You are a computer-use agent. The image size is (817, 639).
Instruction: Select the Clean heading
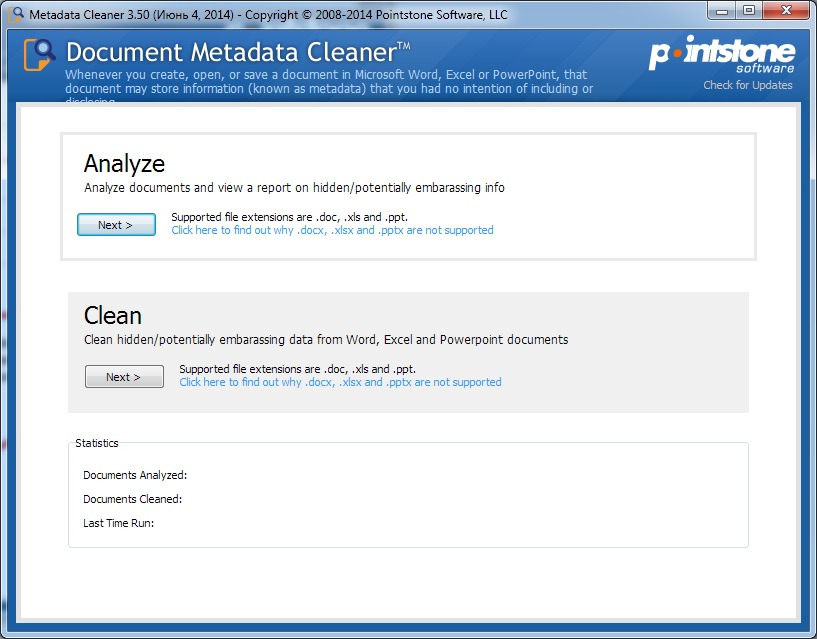click(x=113, y=315)
